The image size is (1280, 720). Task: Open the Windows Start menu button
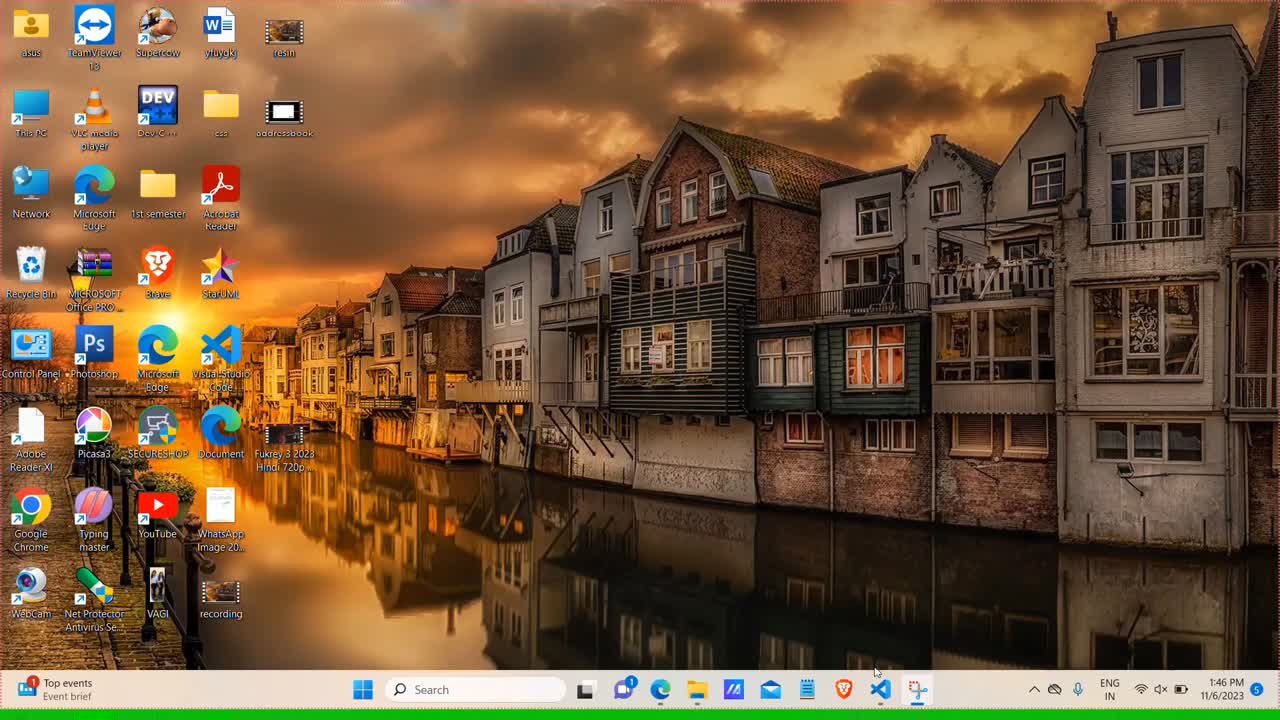[x=363, y=690]
